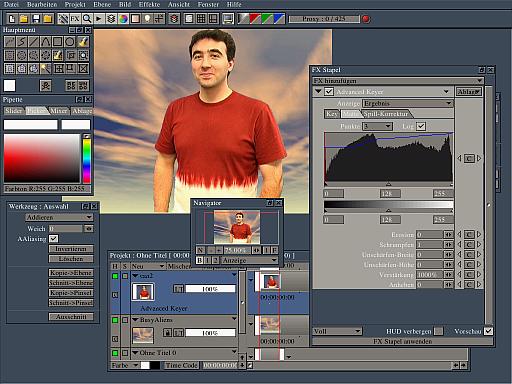Open the FX hinzufügen dropdown
The image size is (512, 384).
pyautogui.click(x=398, y=81)
